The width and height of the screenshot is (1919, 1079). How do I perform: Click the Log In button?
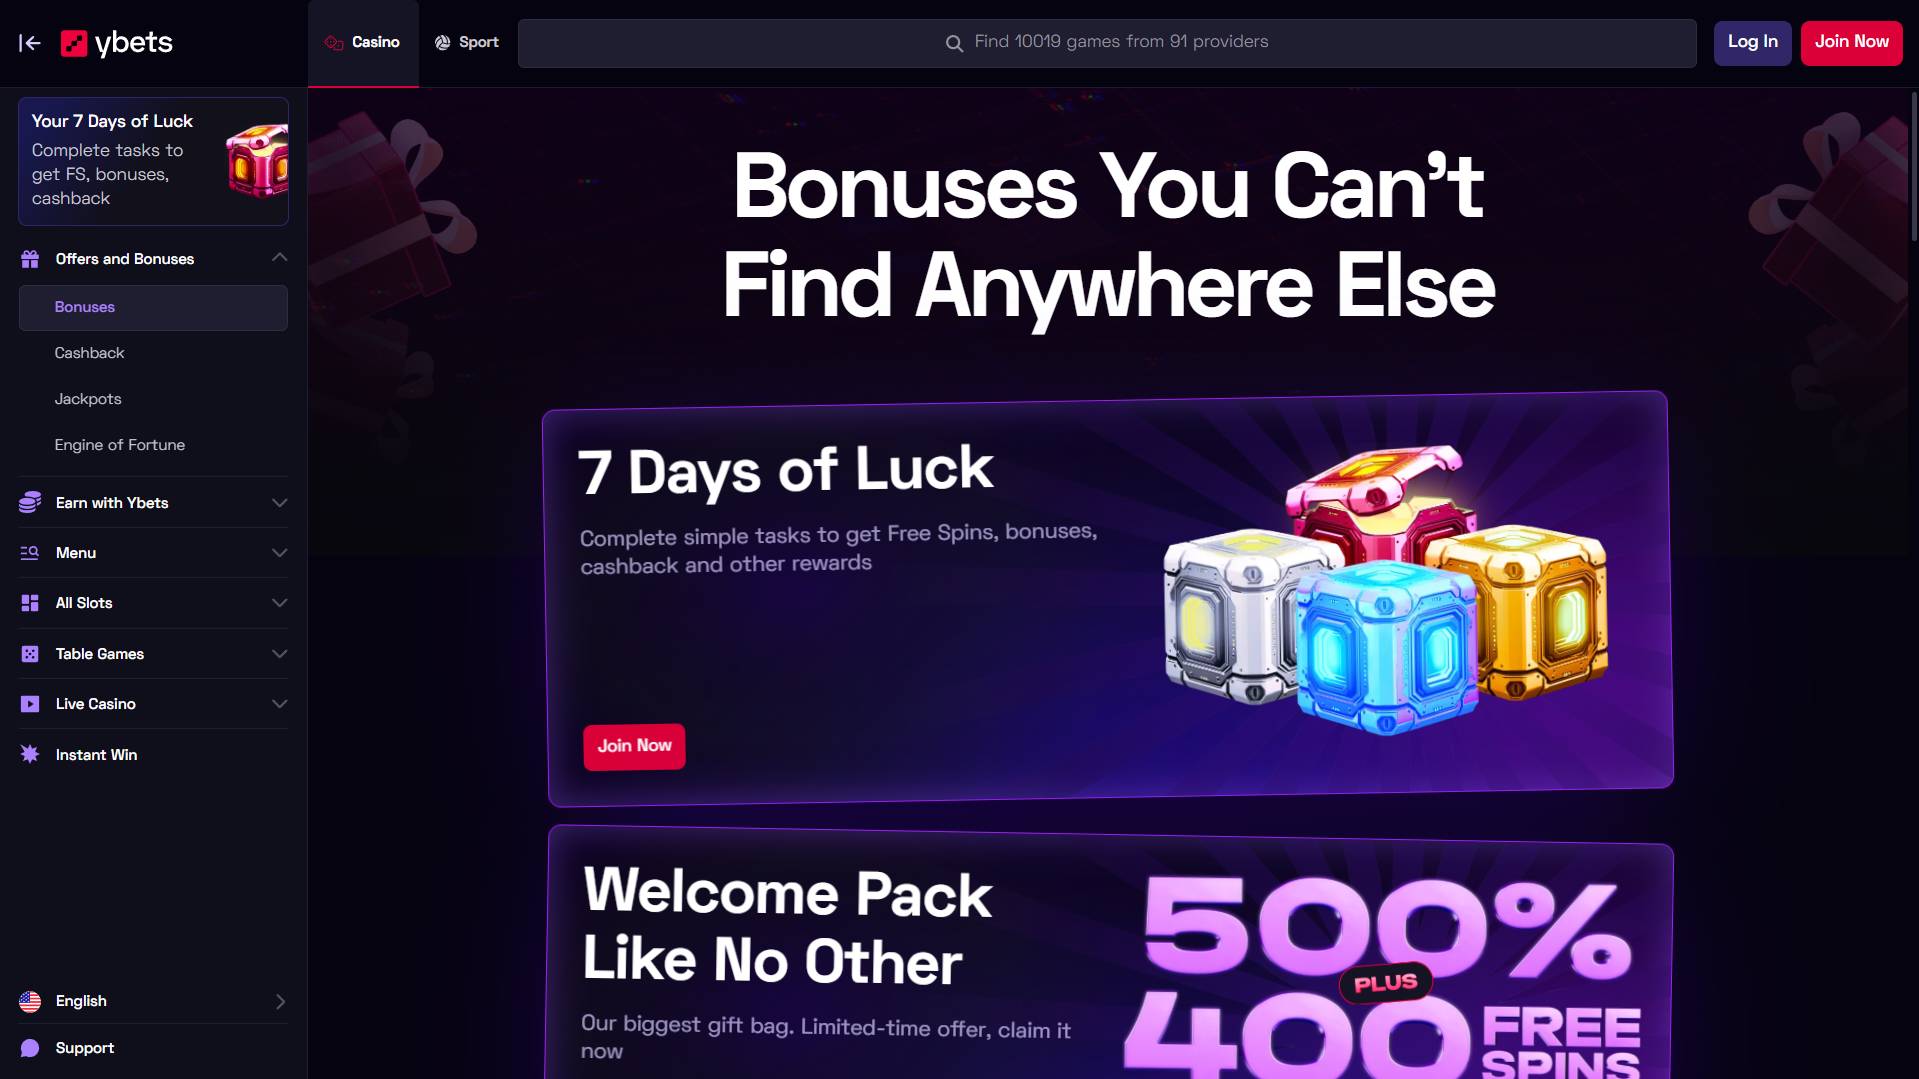point(1752,43)
